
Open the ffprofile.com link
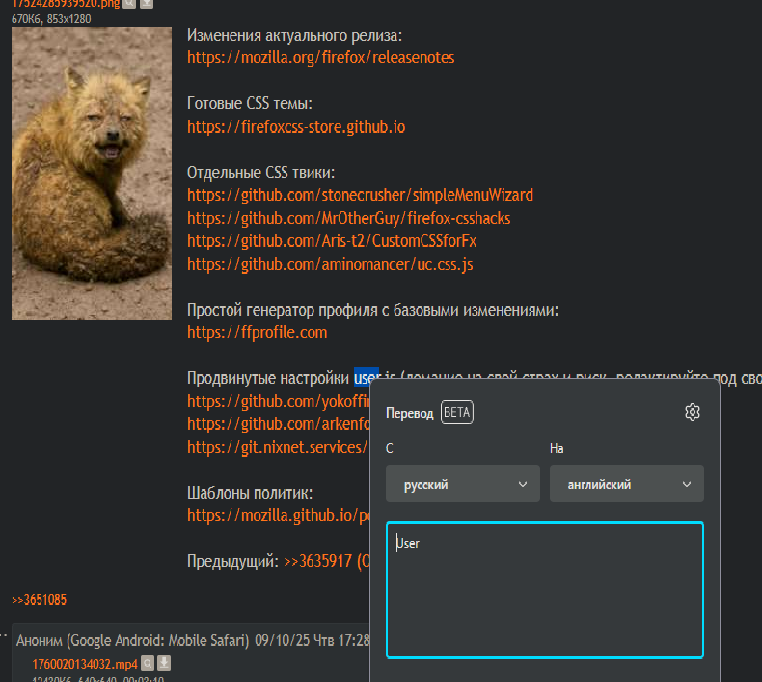point(257,333)
